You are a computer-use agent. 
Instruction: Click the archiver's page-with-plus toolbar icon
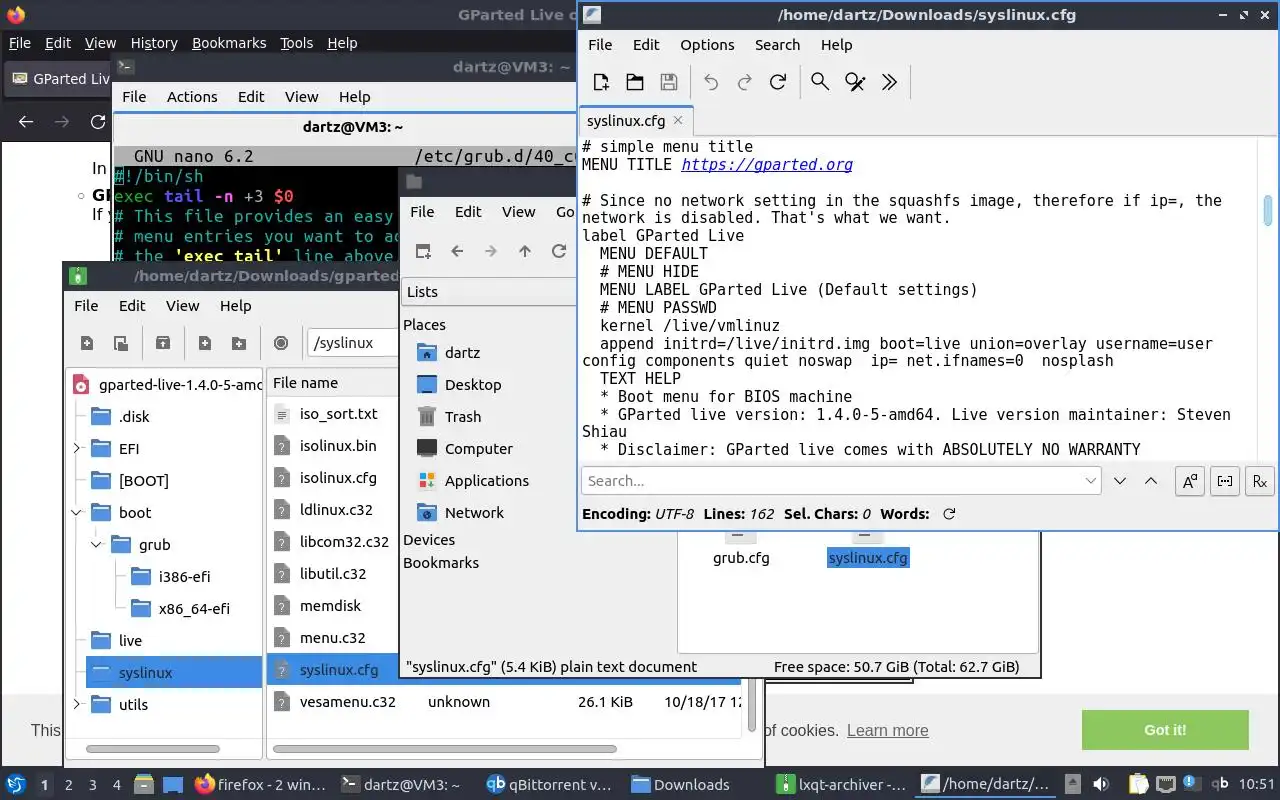(x=205, y=343)
